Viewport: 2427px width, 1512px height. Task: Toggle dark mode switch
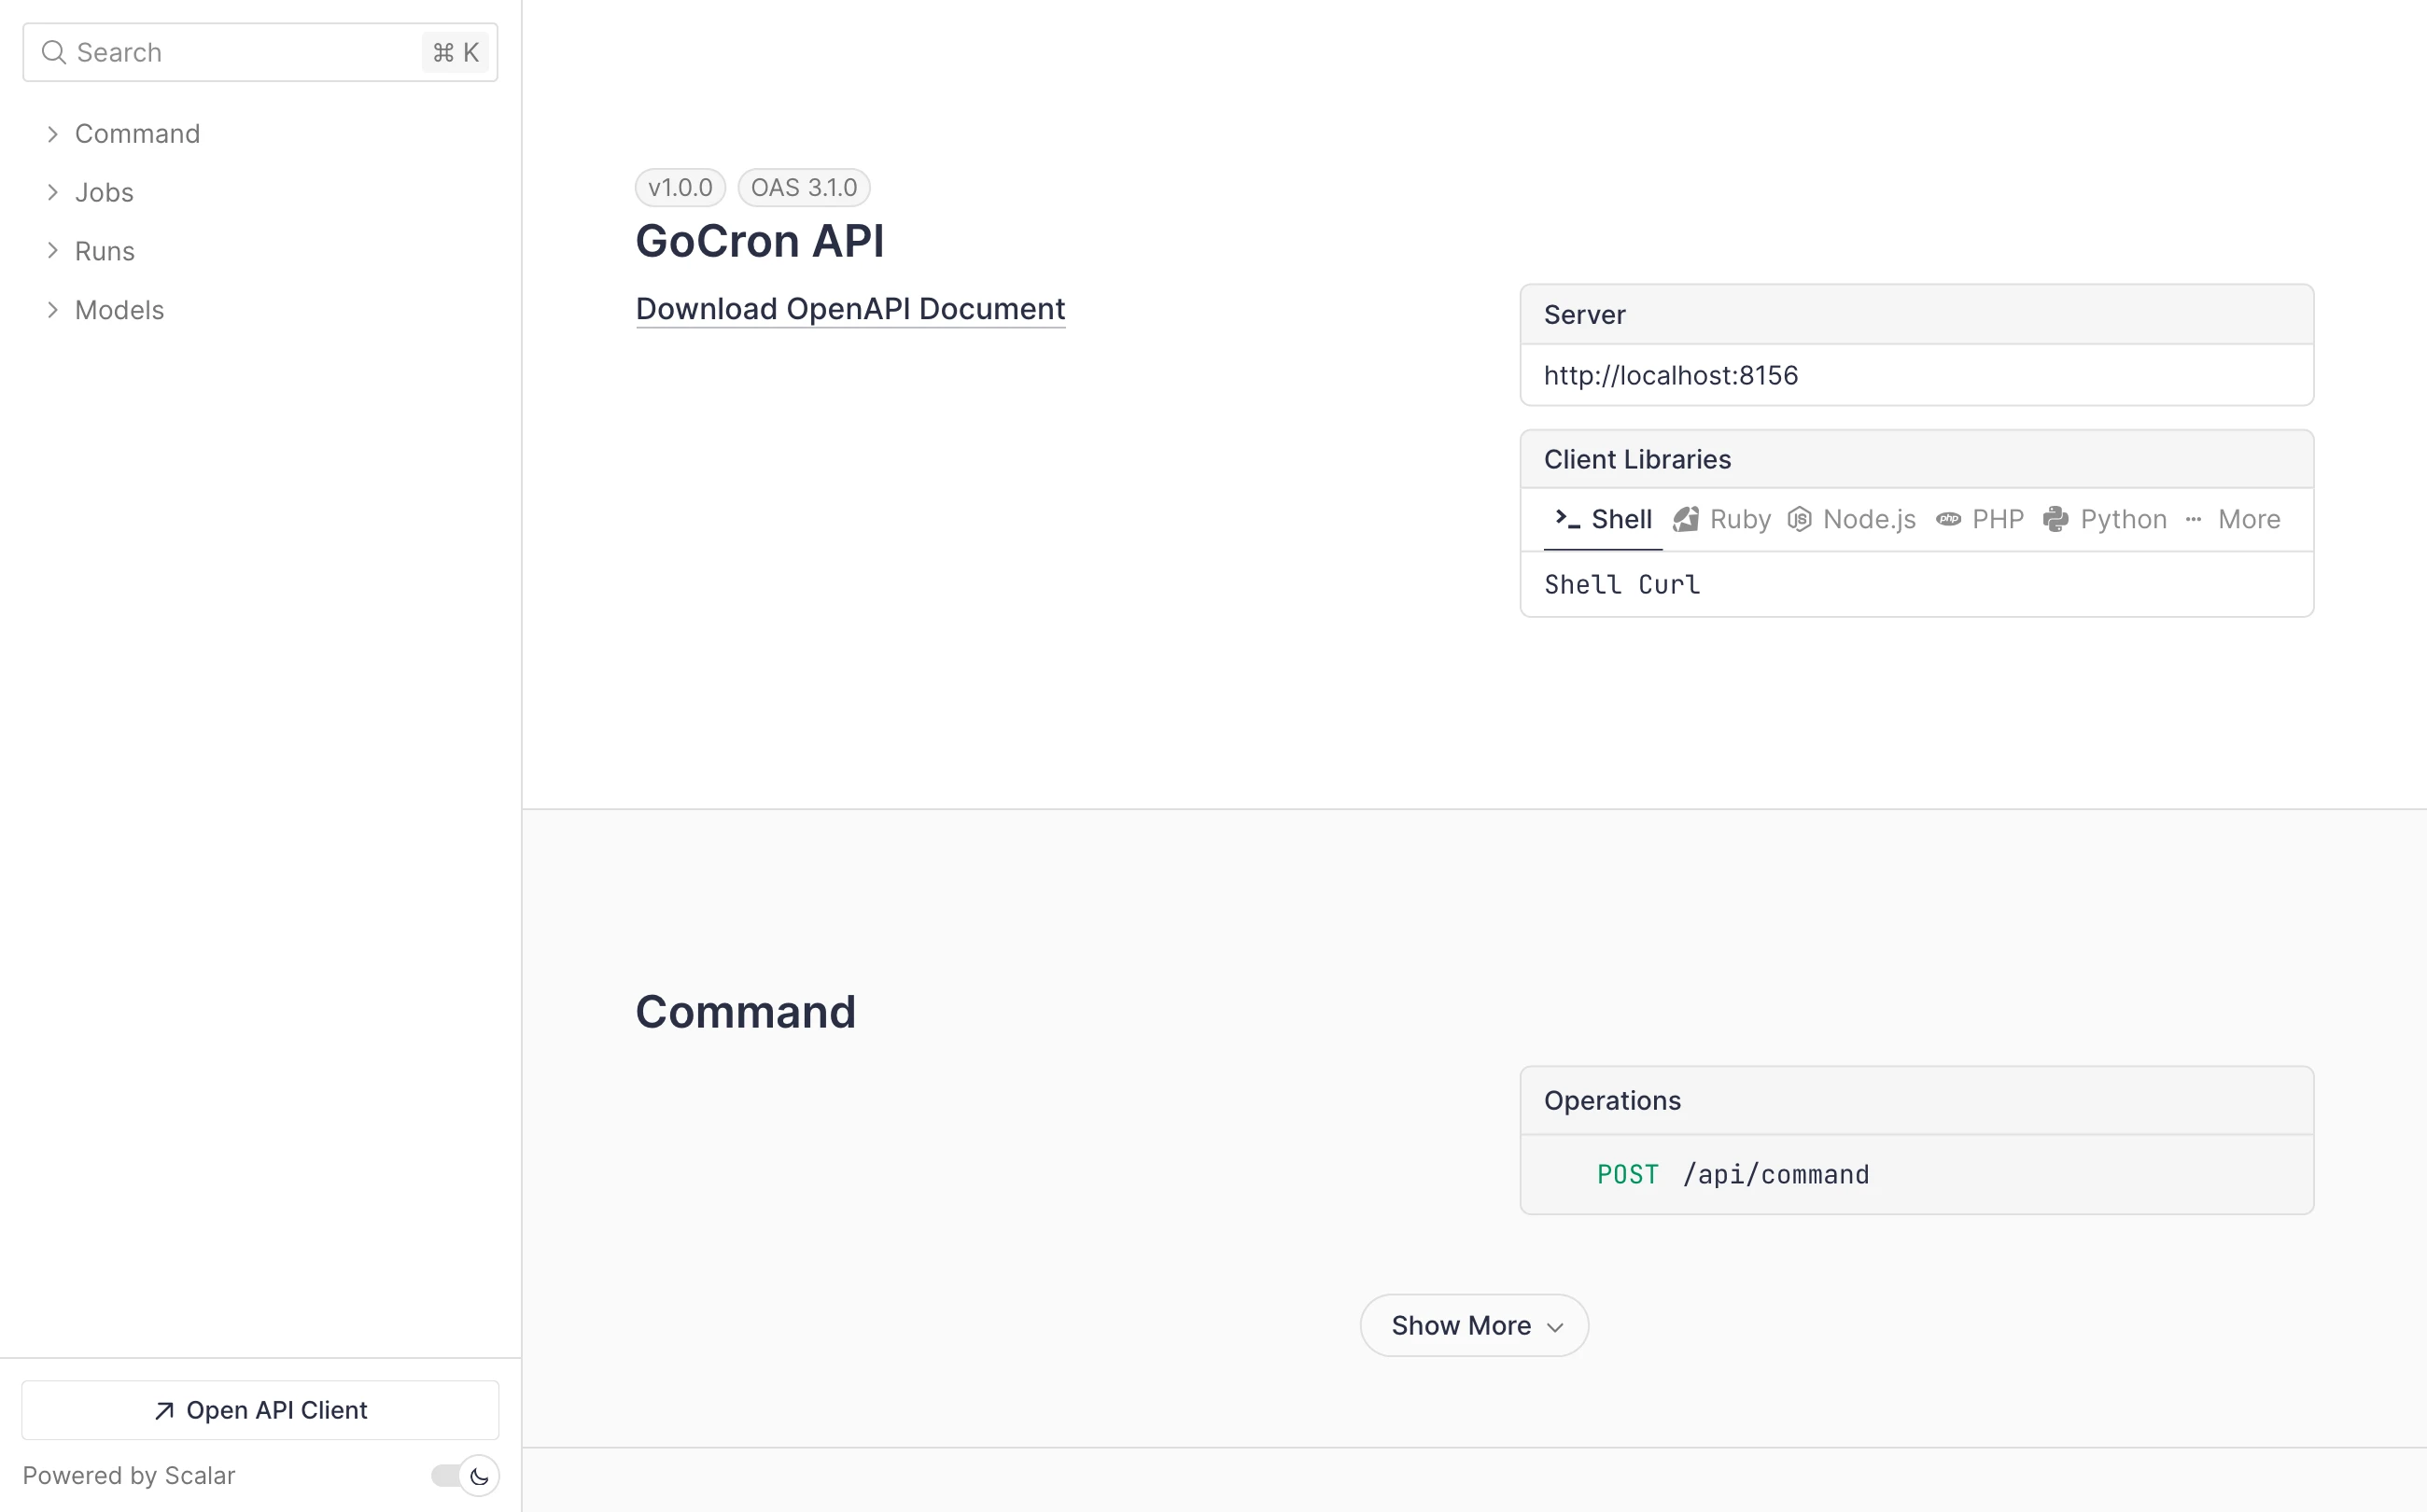coord(465,1476)
